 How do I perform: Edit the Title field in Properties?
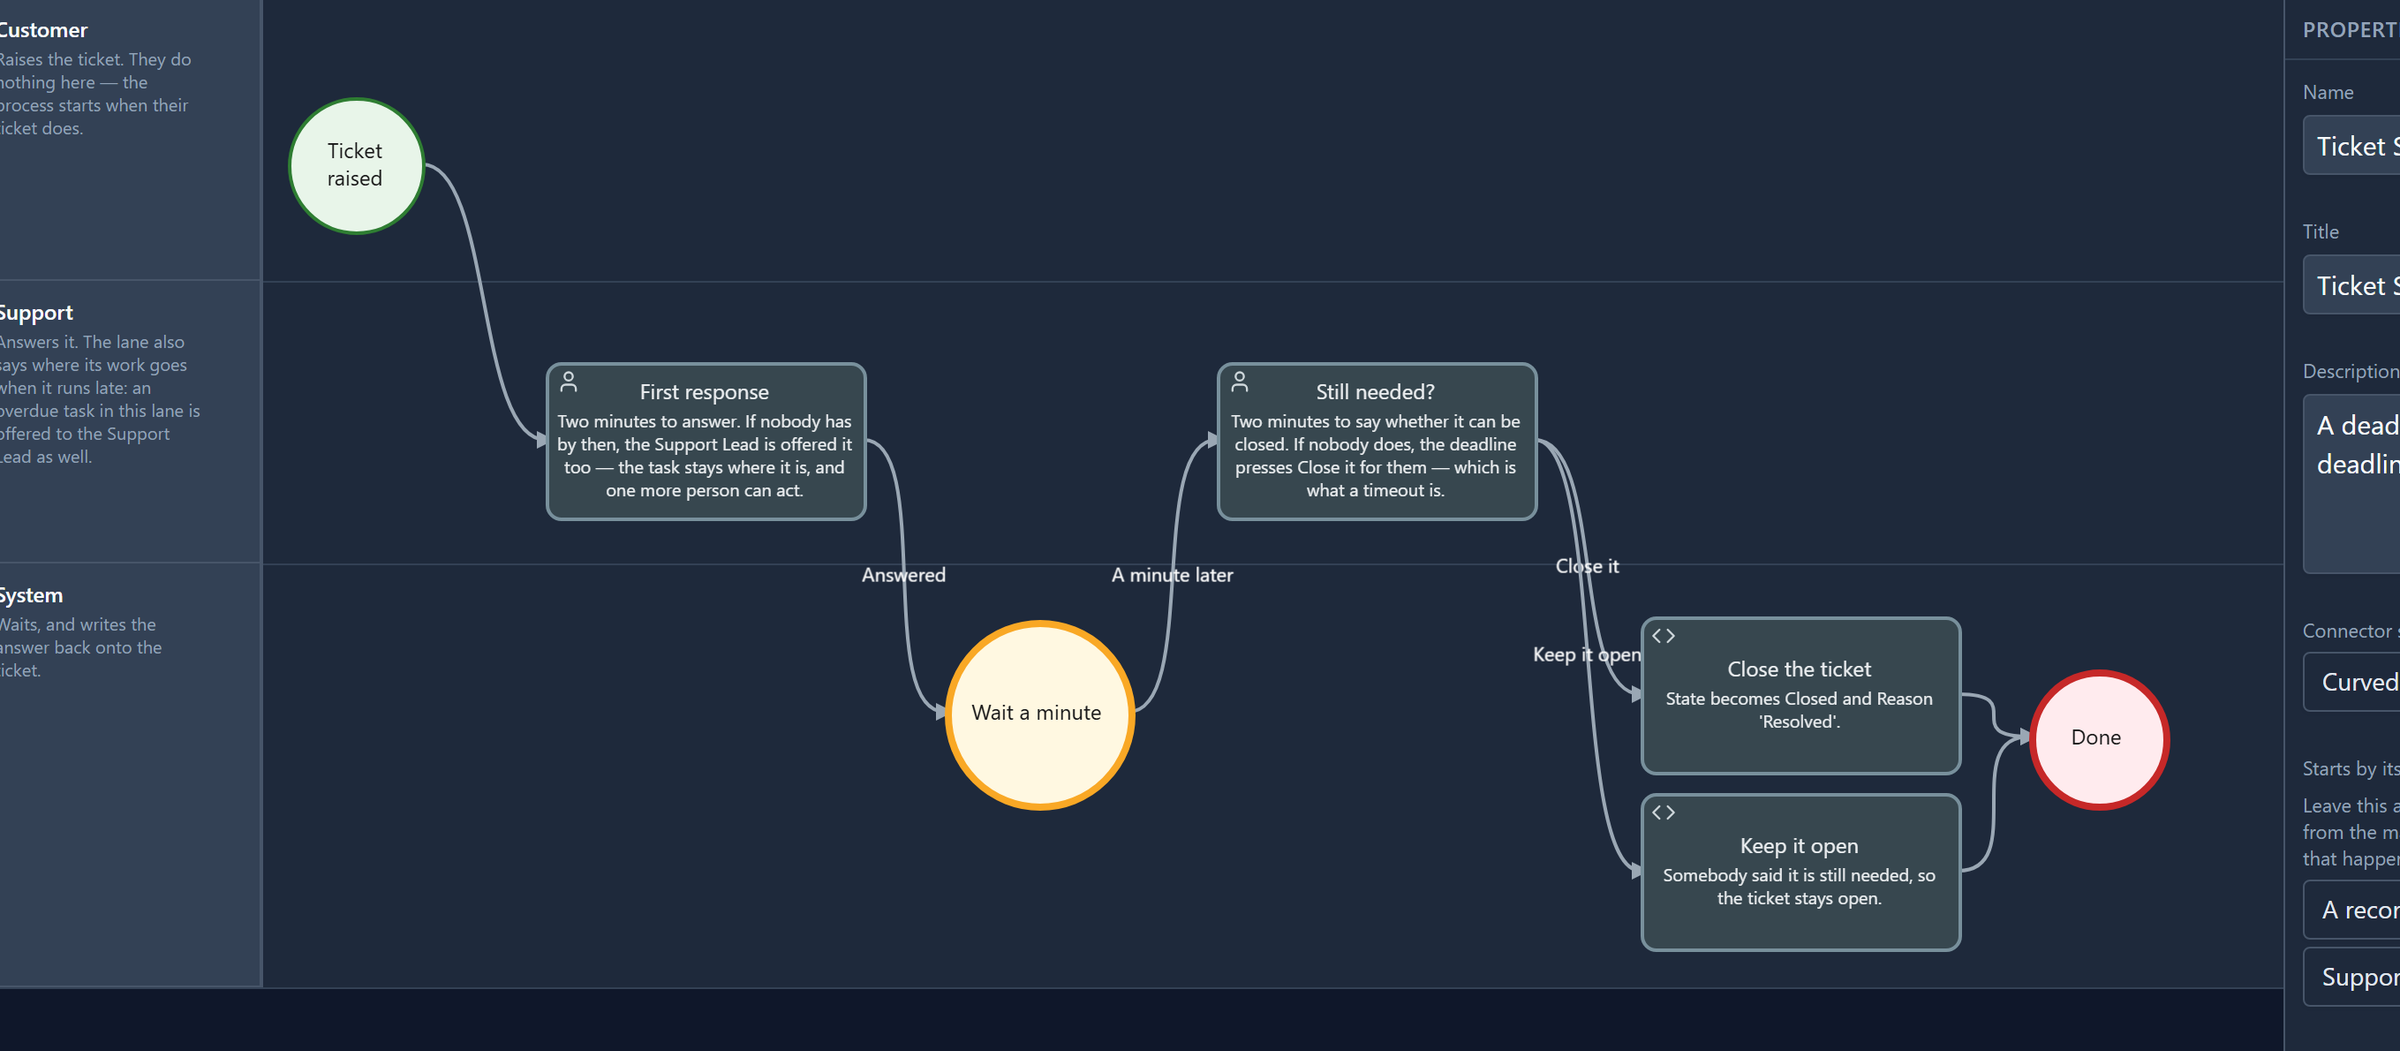click(2351, 285)
